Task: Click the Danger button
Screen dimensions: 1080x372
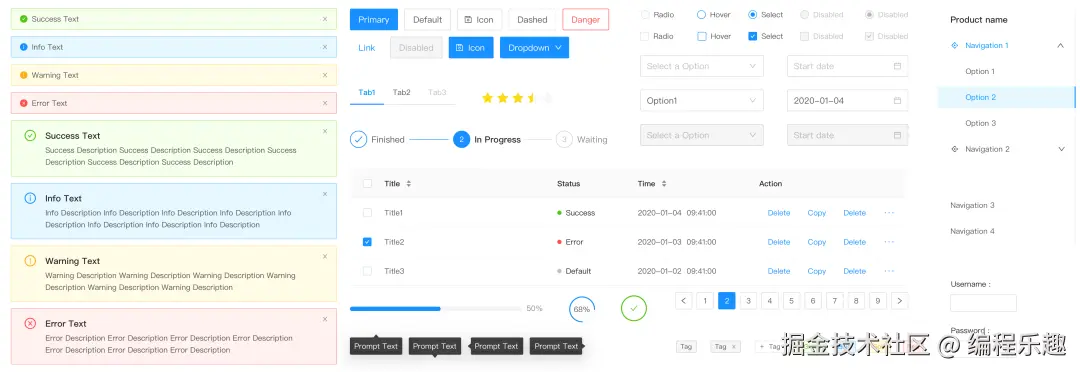Action: pyautogui.click(x=585, y=19)
